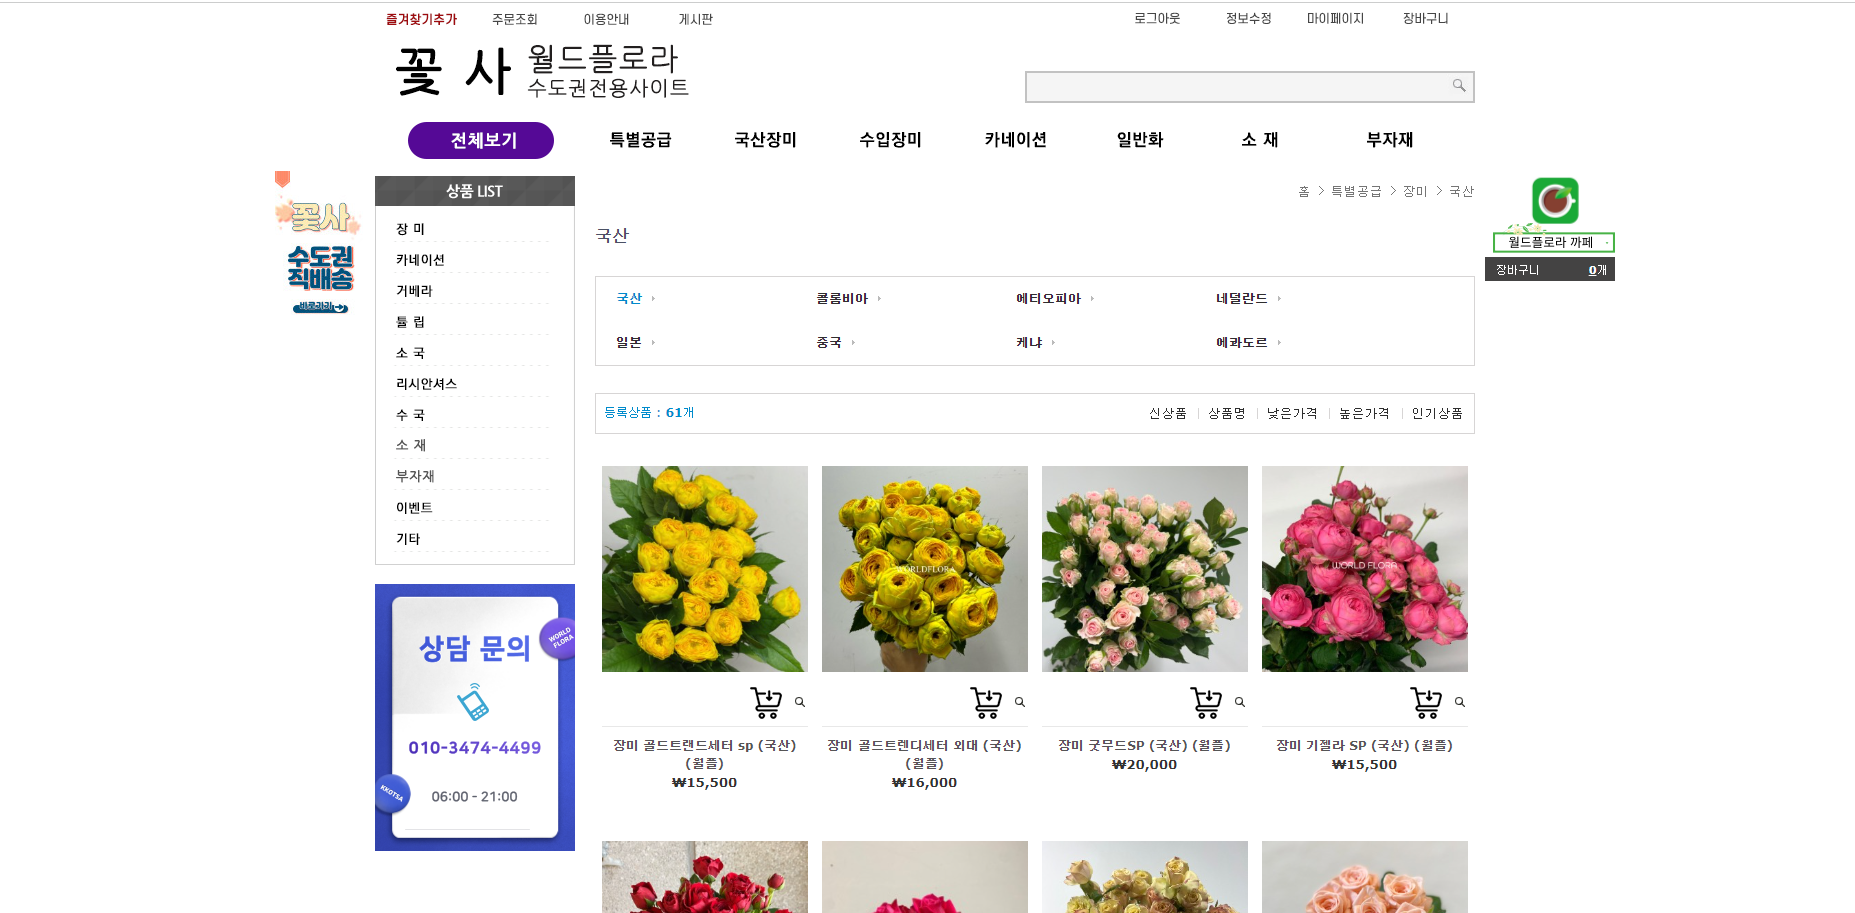Click 특별공급 in breadcrumb trail
Image resolution: width=1855 pixels, height=913 pixels.
point(1356,191)
